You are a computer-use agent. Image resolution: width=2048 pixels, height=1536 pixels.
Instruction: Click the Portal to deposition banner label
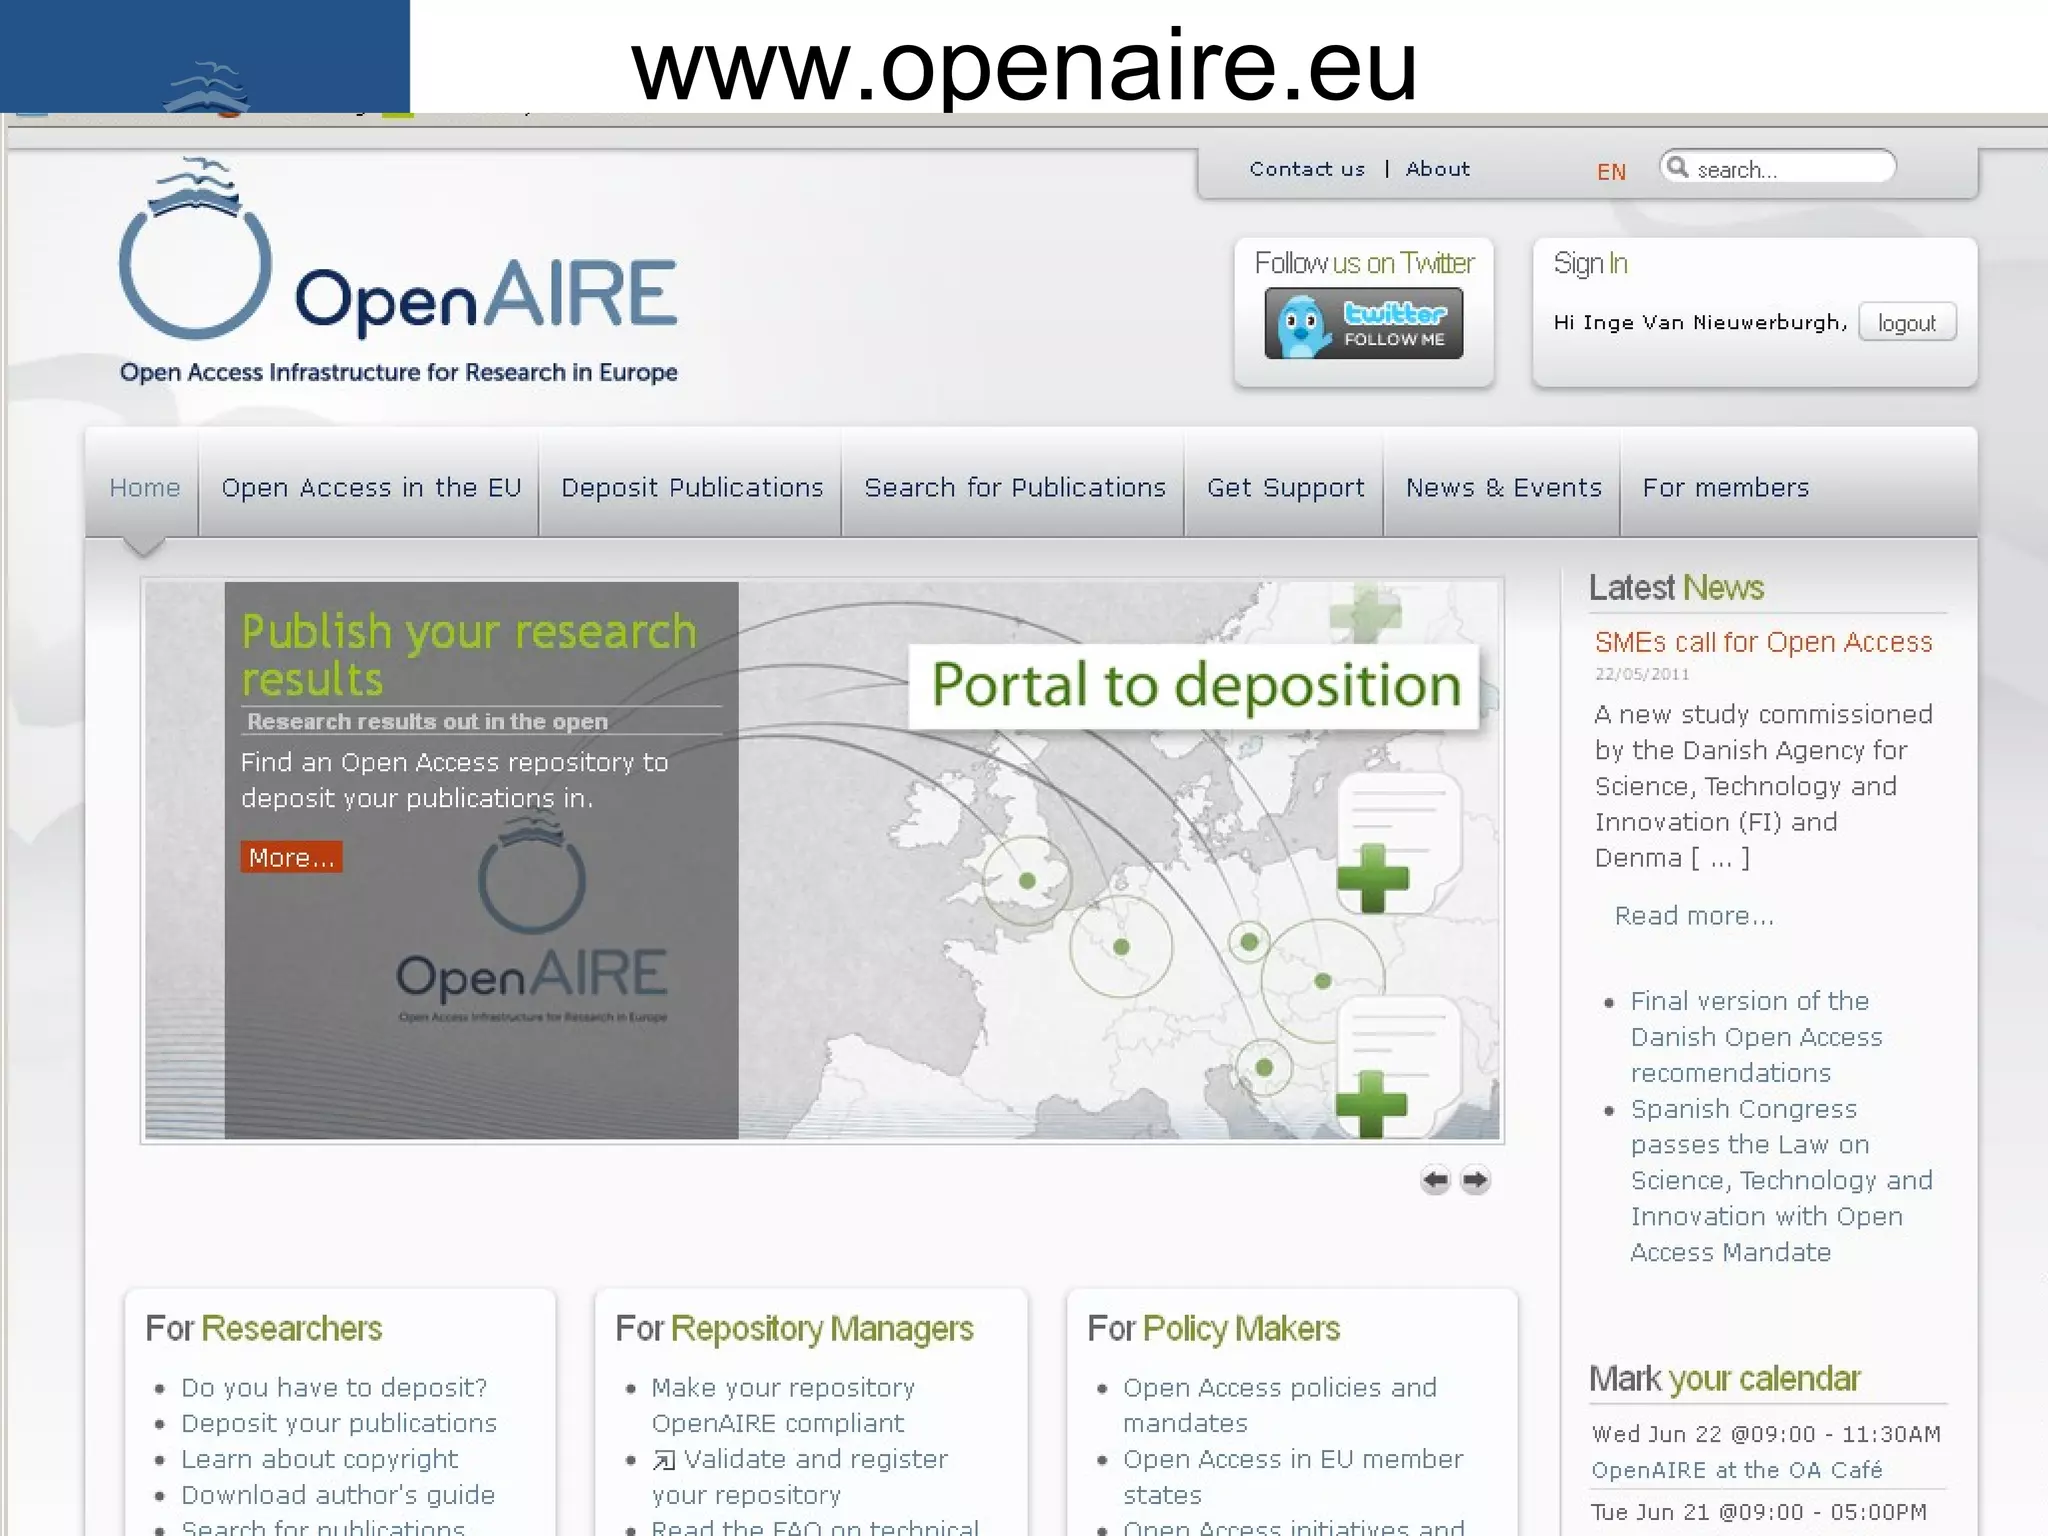point(1195,686)
